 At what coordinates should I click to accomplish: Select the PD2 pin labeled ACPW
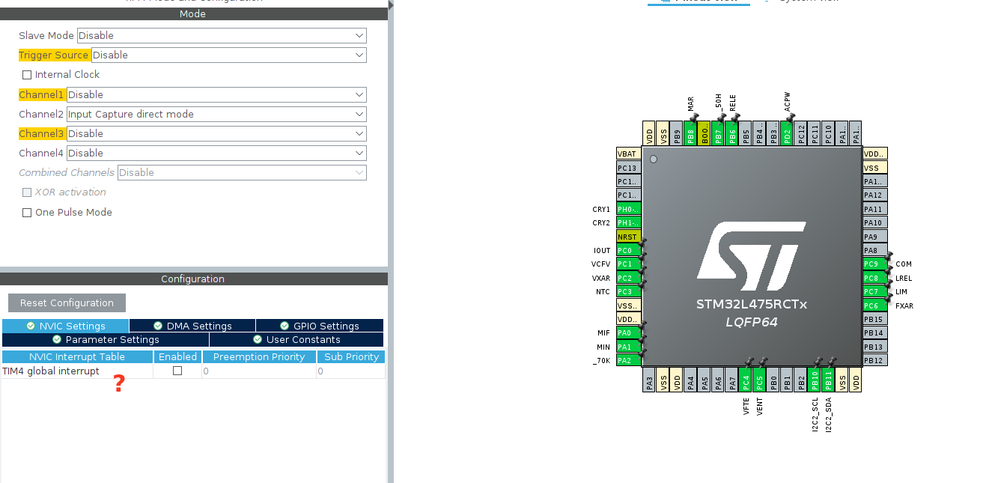pyautogui.click(x=787, y=133)
